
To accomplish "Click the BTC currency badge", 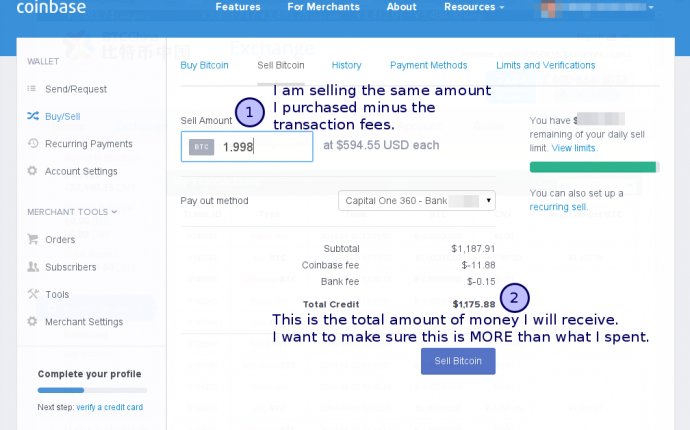I will tap(202, 147).
